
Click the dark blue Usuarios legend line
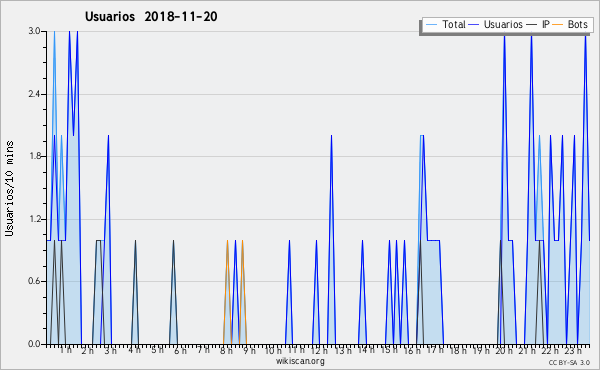[474, 25]
